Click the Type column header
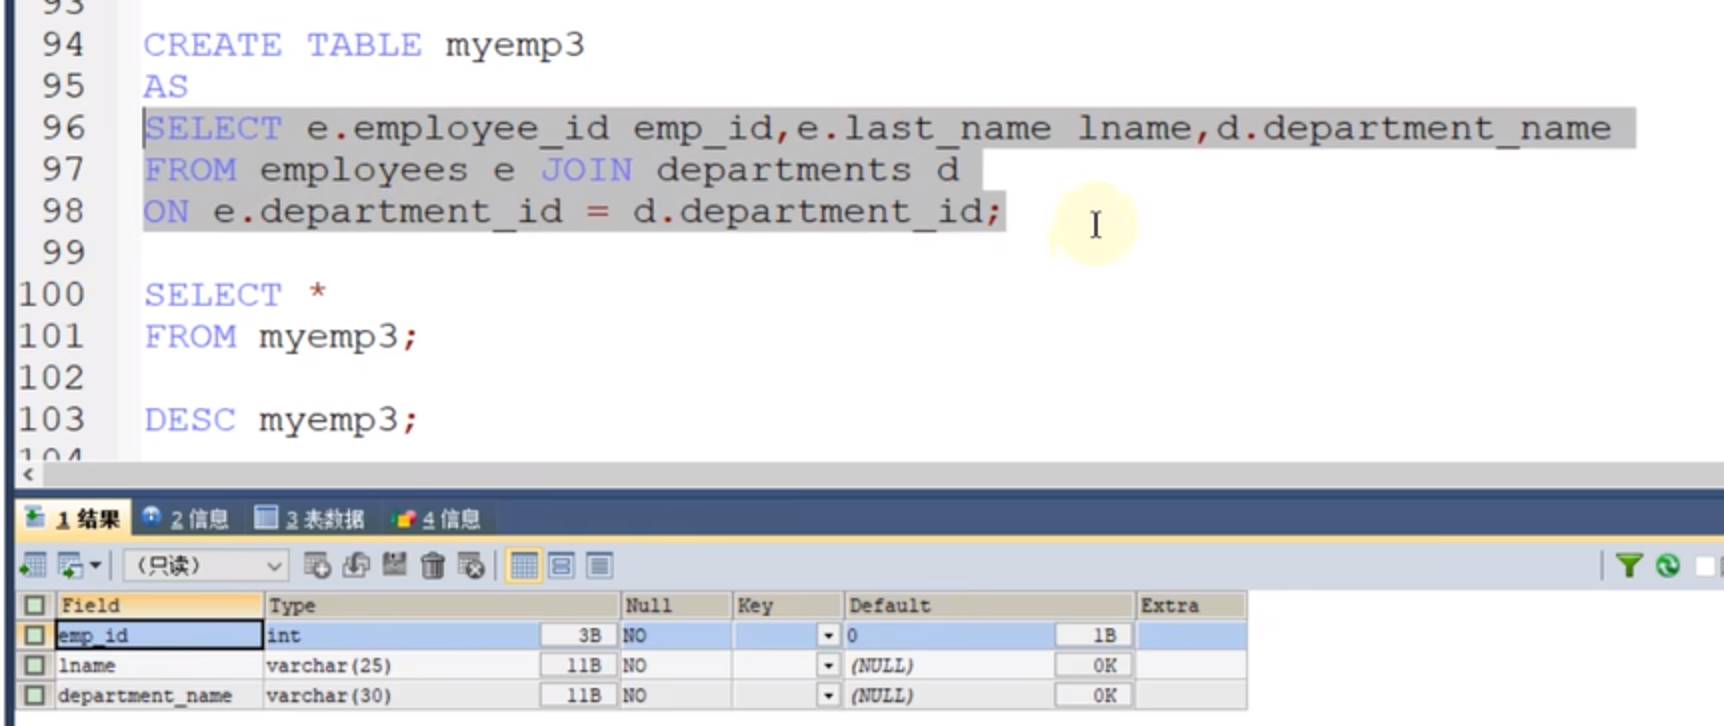This screenshot has height=726, width=1724. pos(441,605)
